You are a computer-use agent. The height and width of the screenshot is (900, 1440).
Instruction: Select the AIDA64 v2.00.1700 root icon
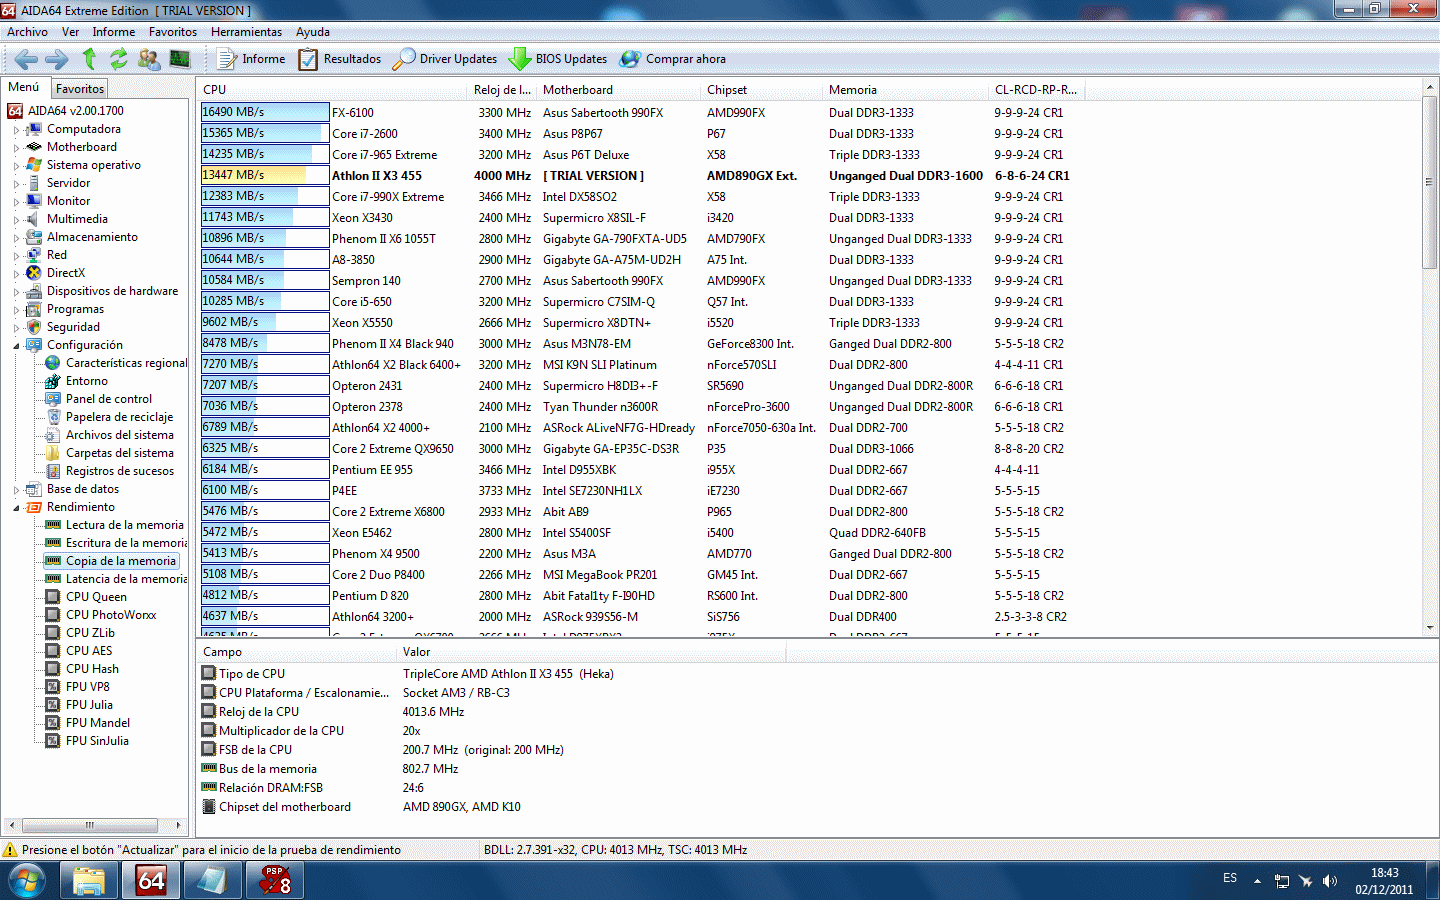[15, 111]
